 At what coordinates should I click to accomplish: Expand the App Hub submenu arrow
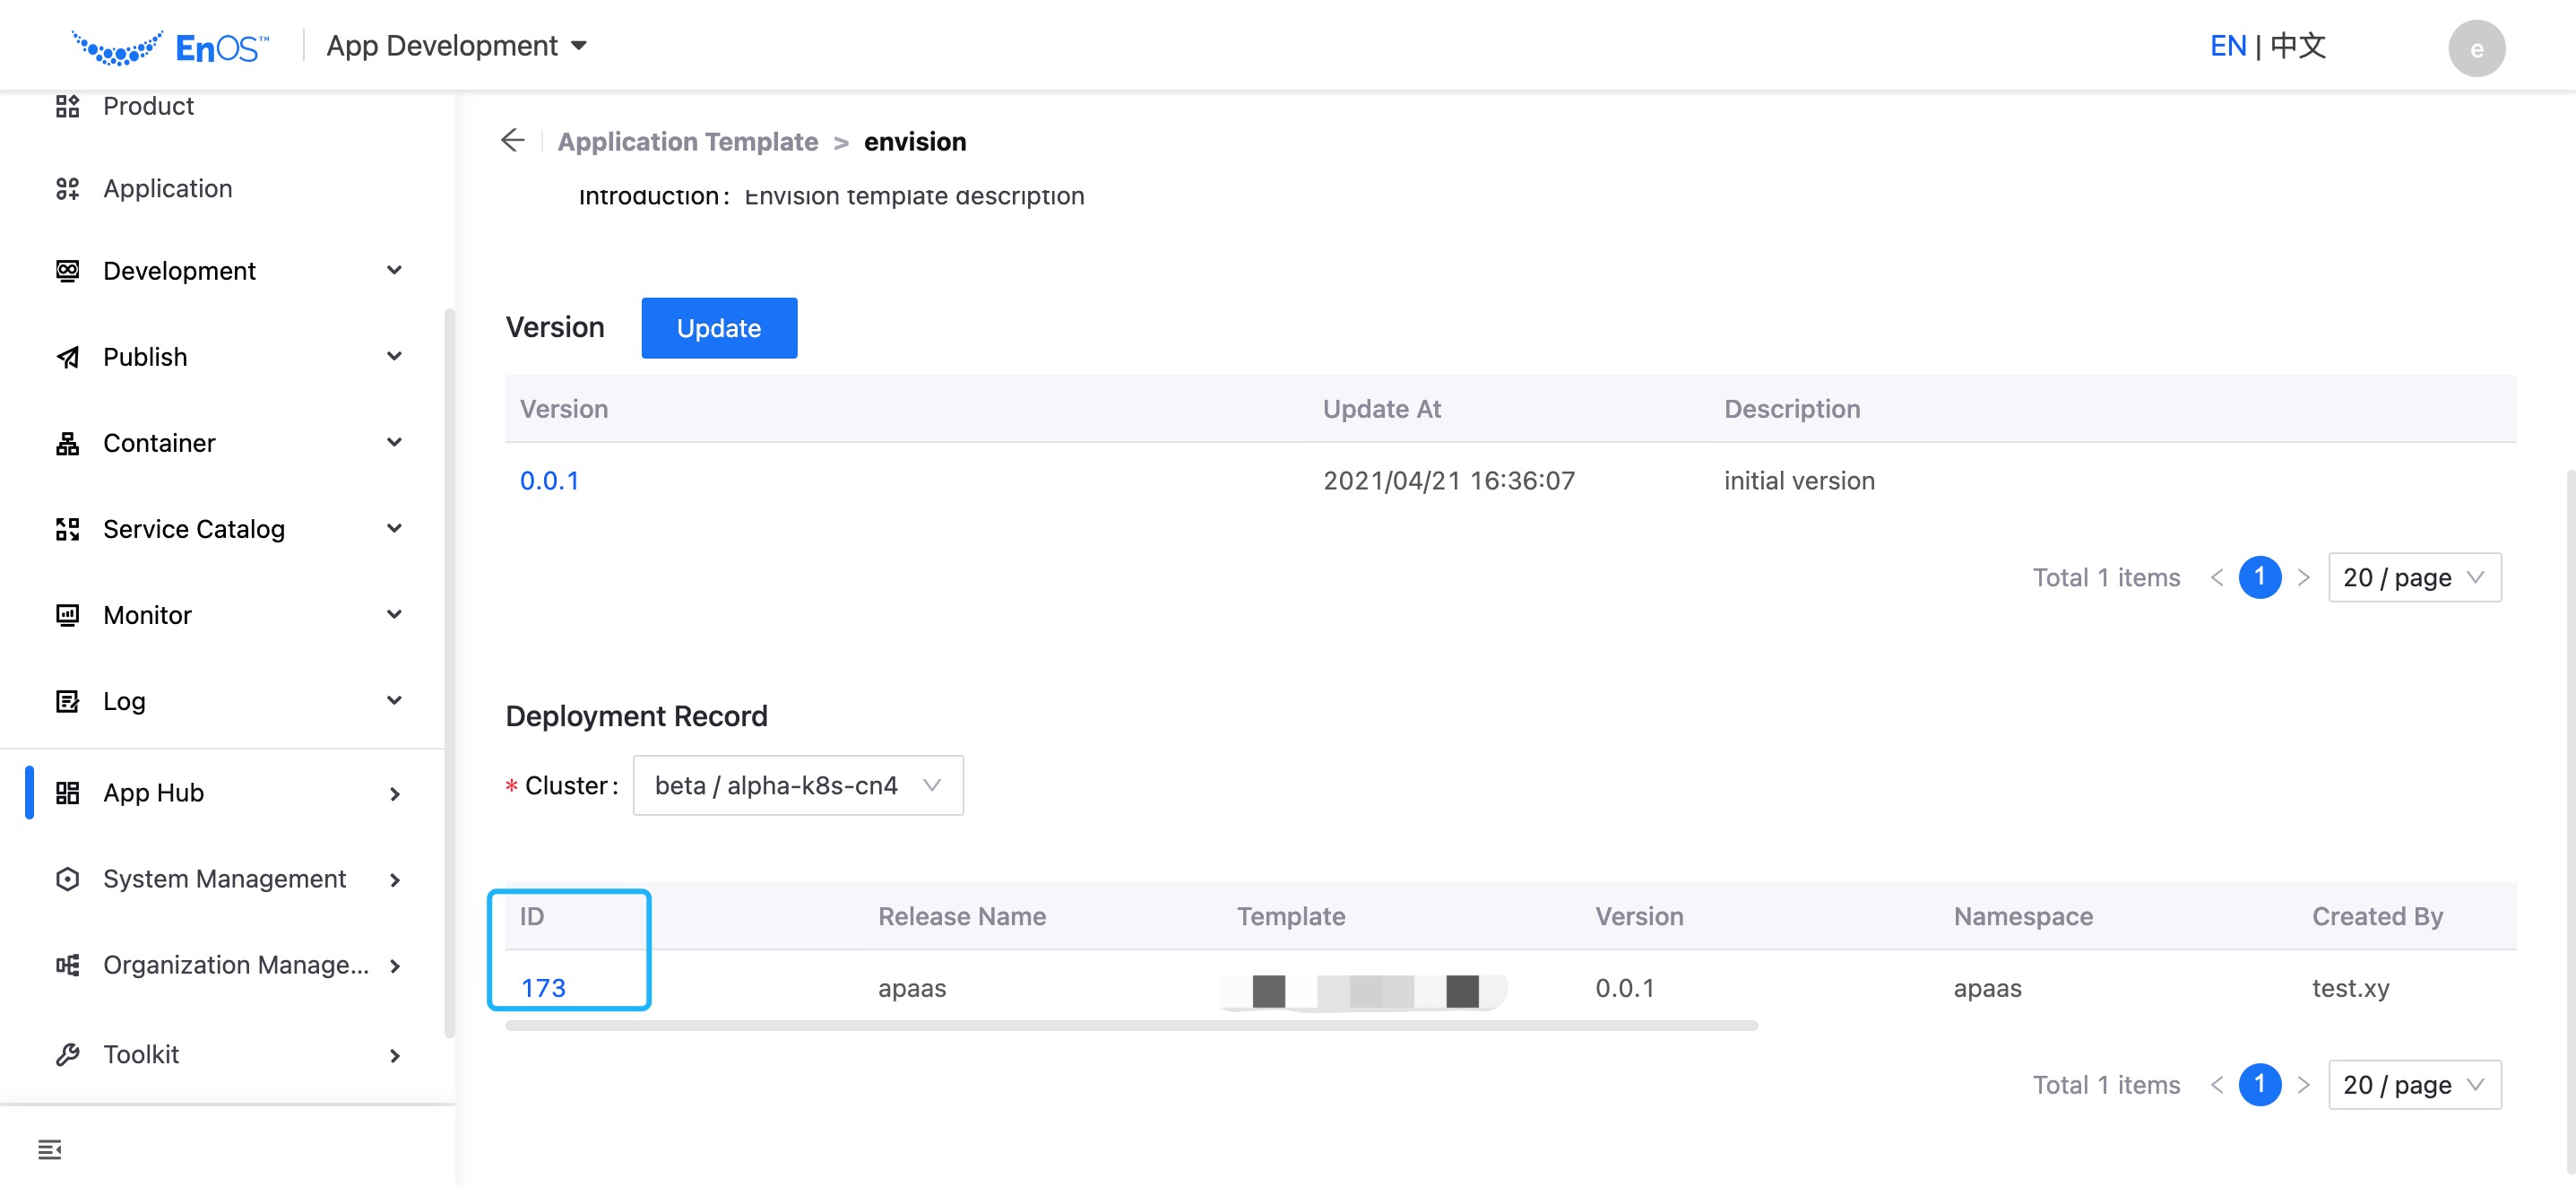[394, 794]
